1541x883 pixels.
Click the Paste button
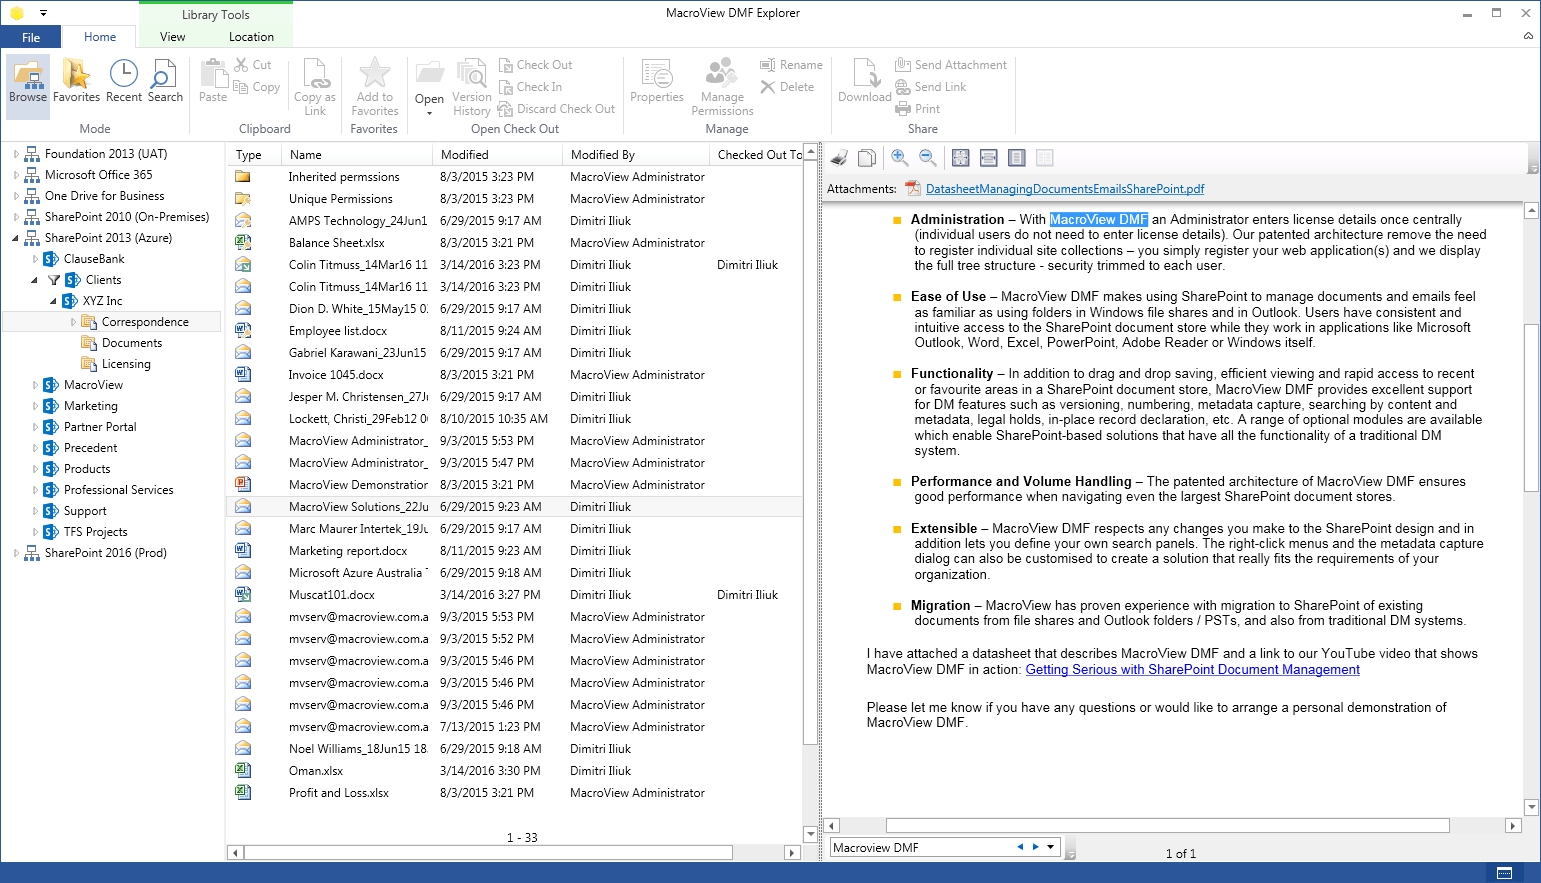[x=213, y=82]
